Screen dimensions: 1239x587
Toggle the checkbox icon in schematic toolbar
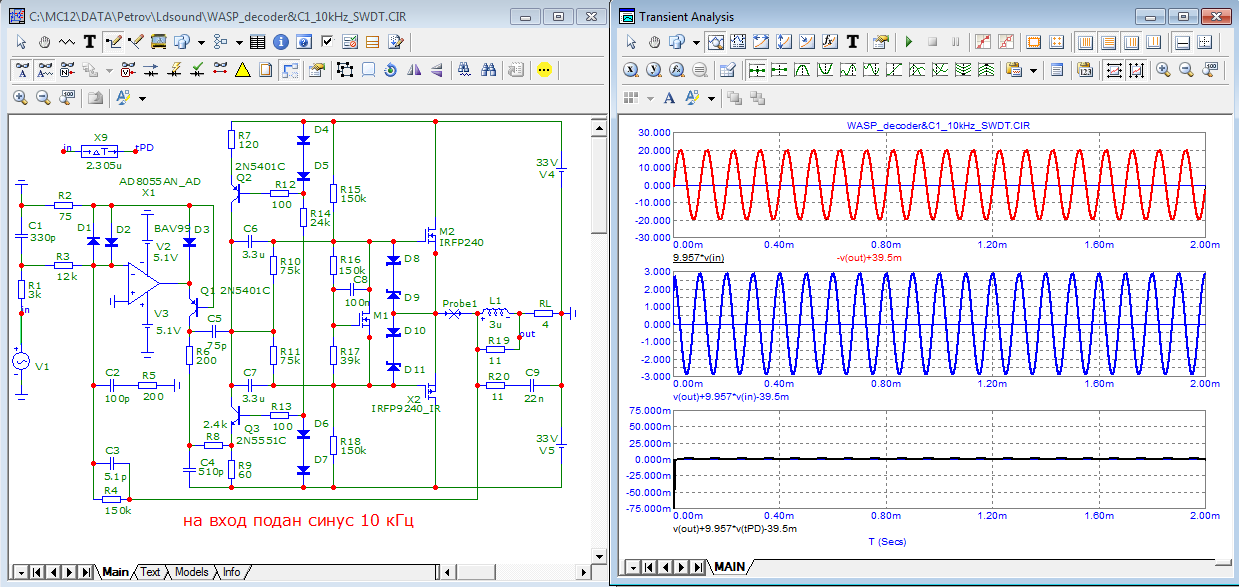tap(327, 42)
